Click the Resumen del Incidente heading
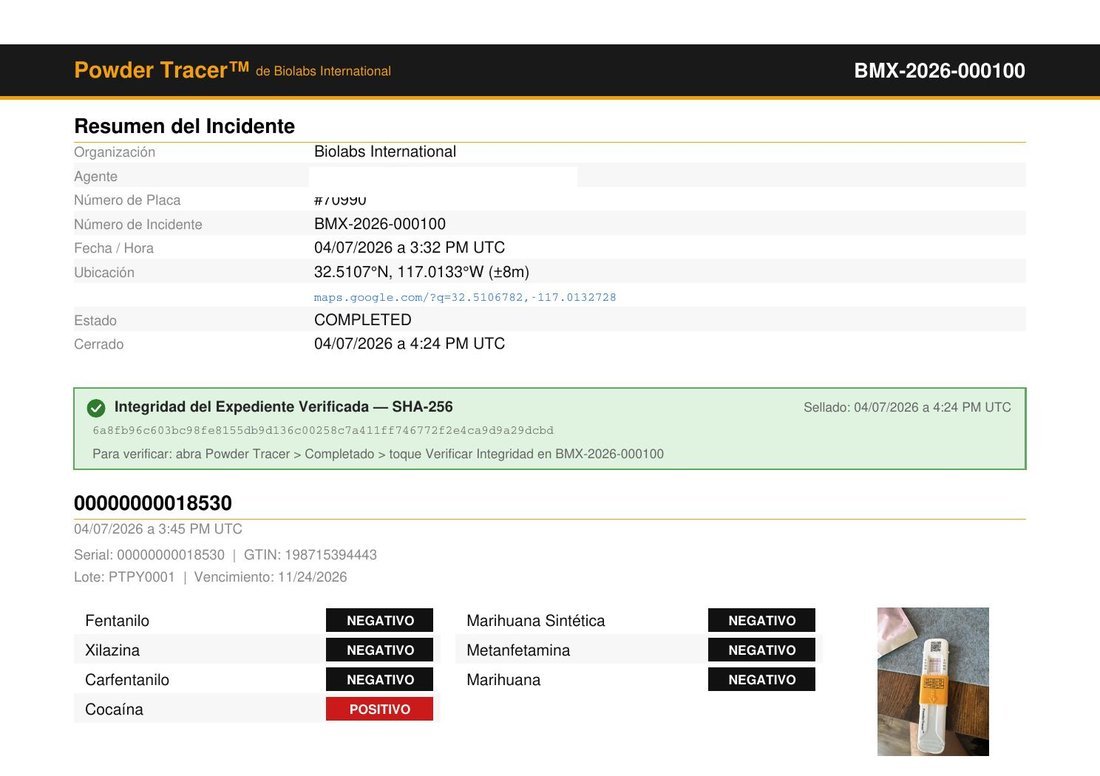Image resolution: width=1100 pixels, height=776 pixels. pos(185,126)
